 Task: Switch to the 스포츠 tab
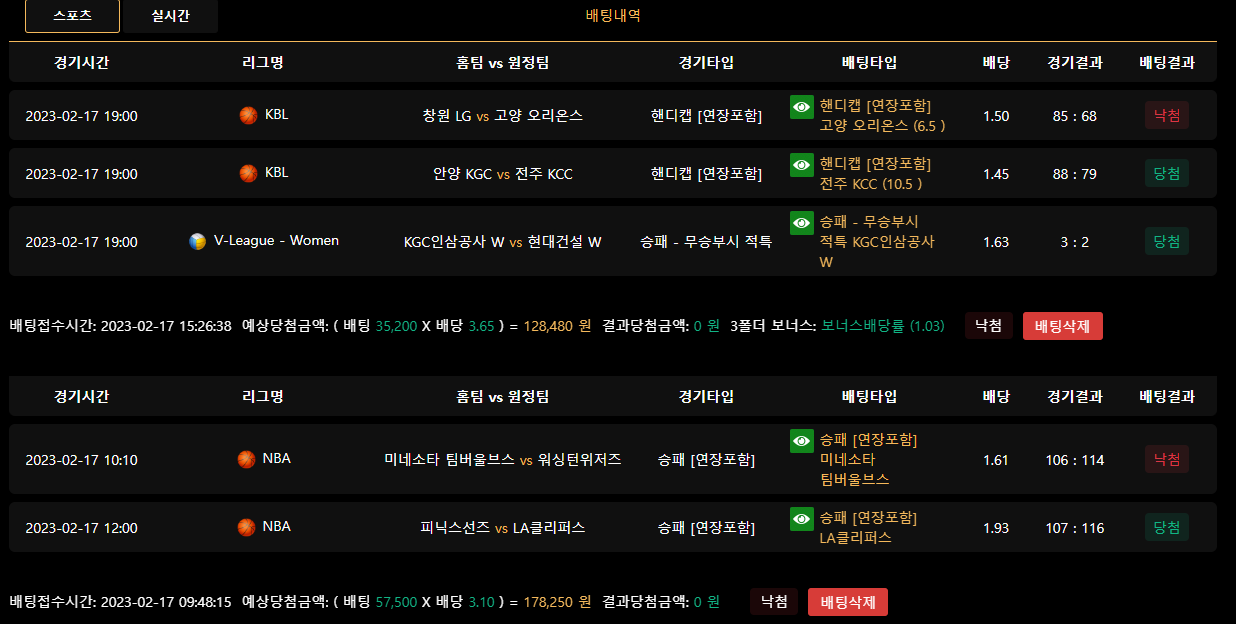point(72,16)
